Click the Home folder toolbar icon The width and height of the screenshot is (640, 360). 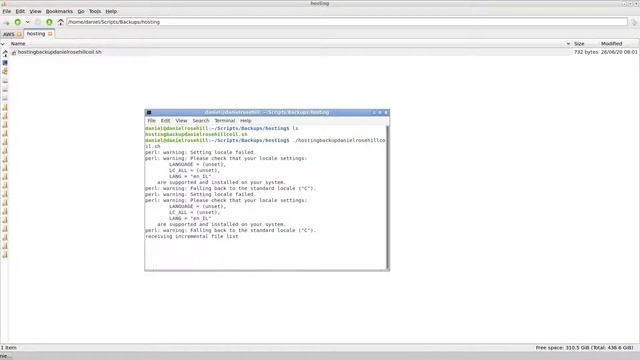coord(60,22)
